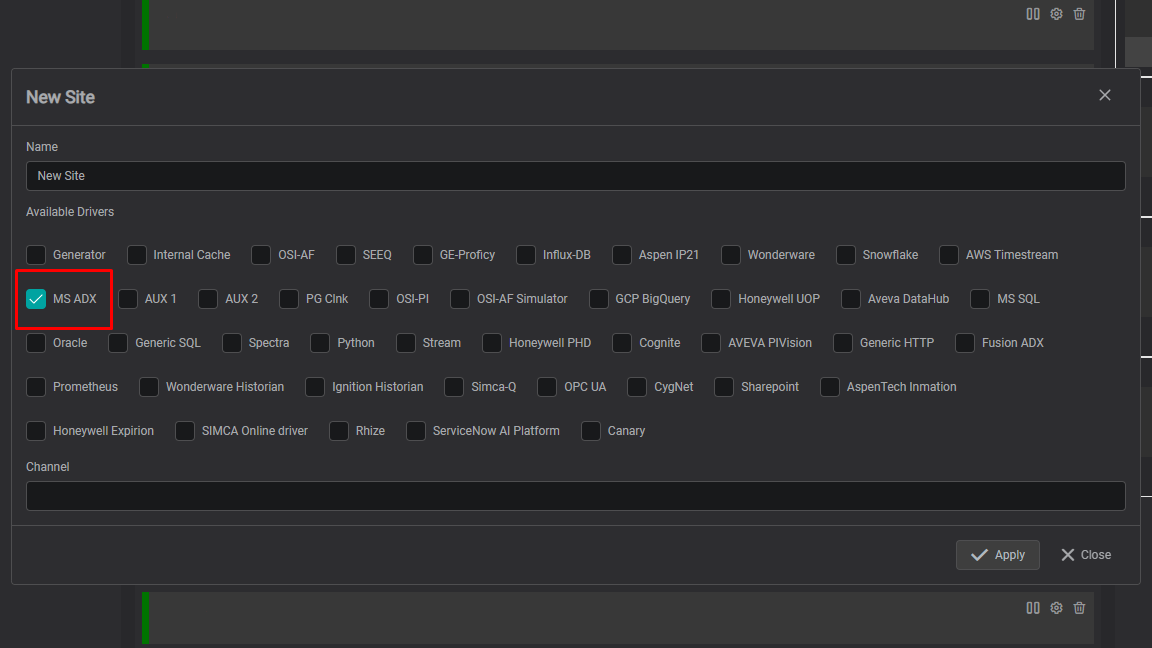Dismiss New Site dialog with X icon

click(1105, 95)
